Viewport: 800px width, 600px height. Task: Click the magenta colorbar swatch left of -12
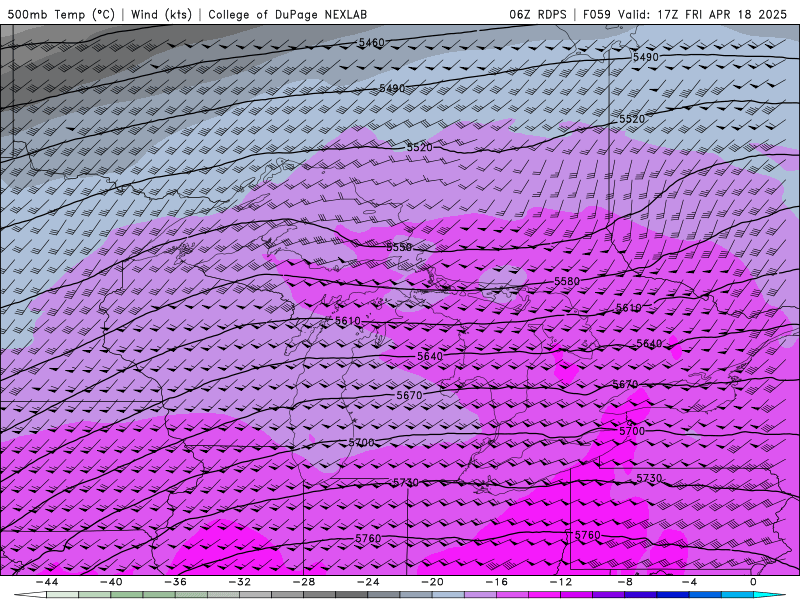pyautogui.click(x=544, y=595)
